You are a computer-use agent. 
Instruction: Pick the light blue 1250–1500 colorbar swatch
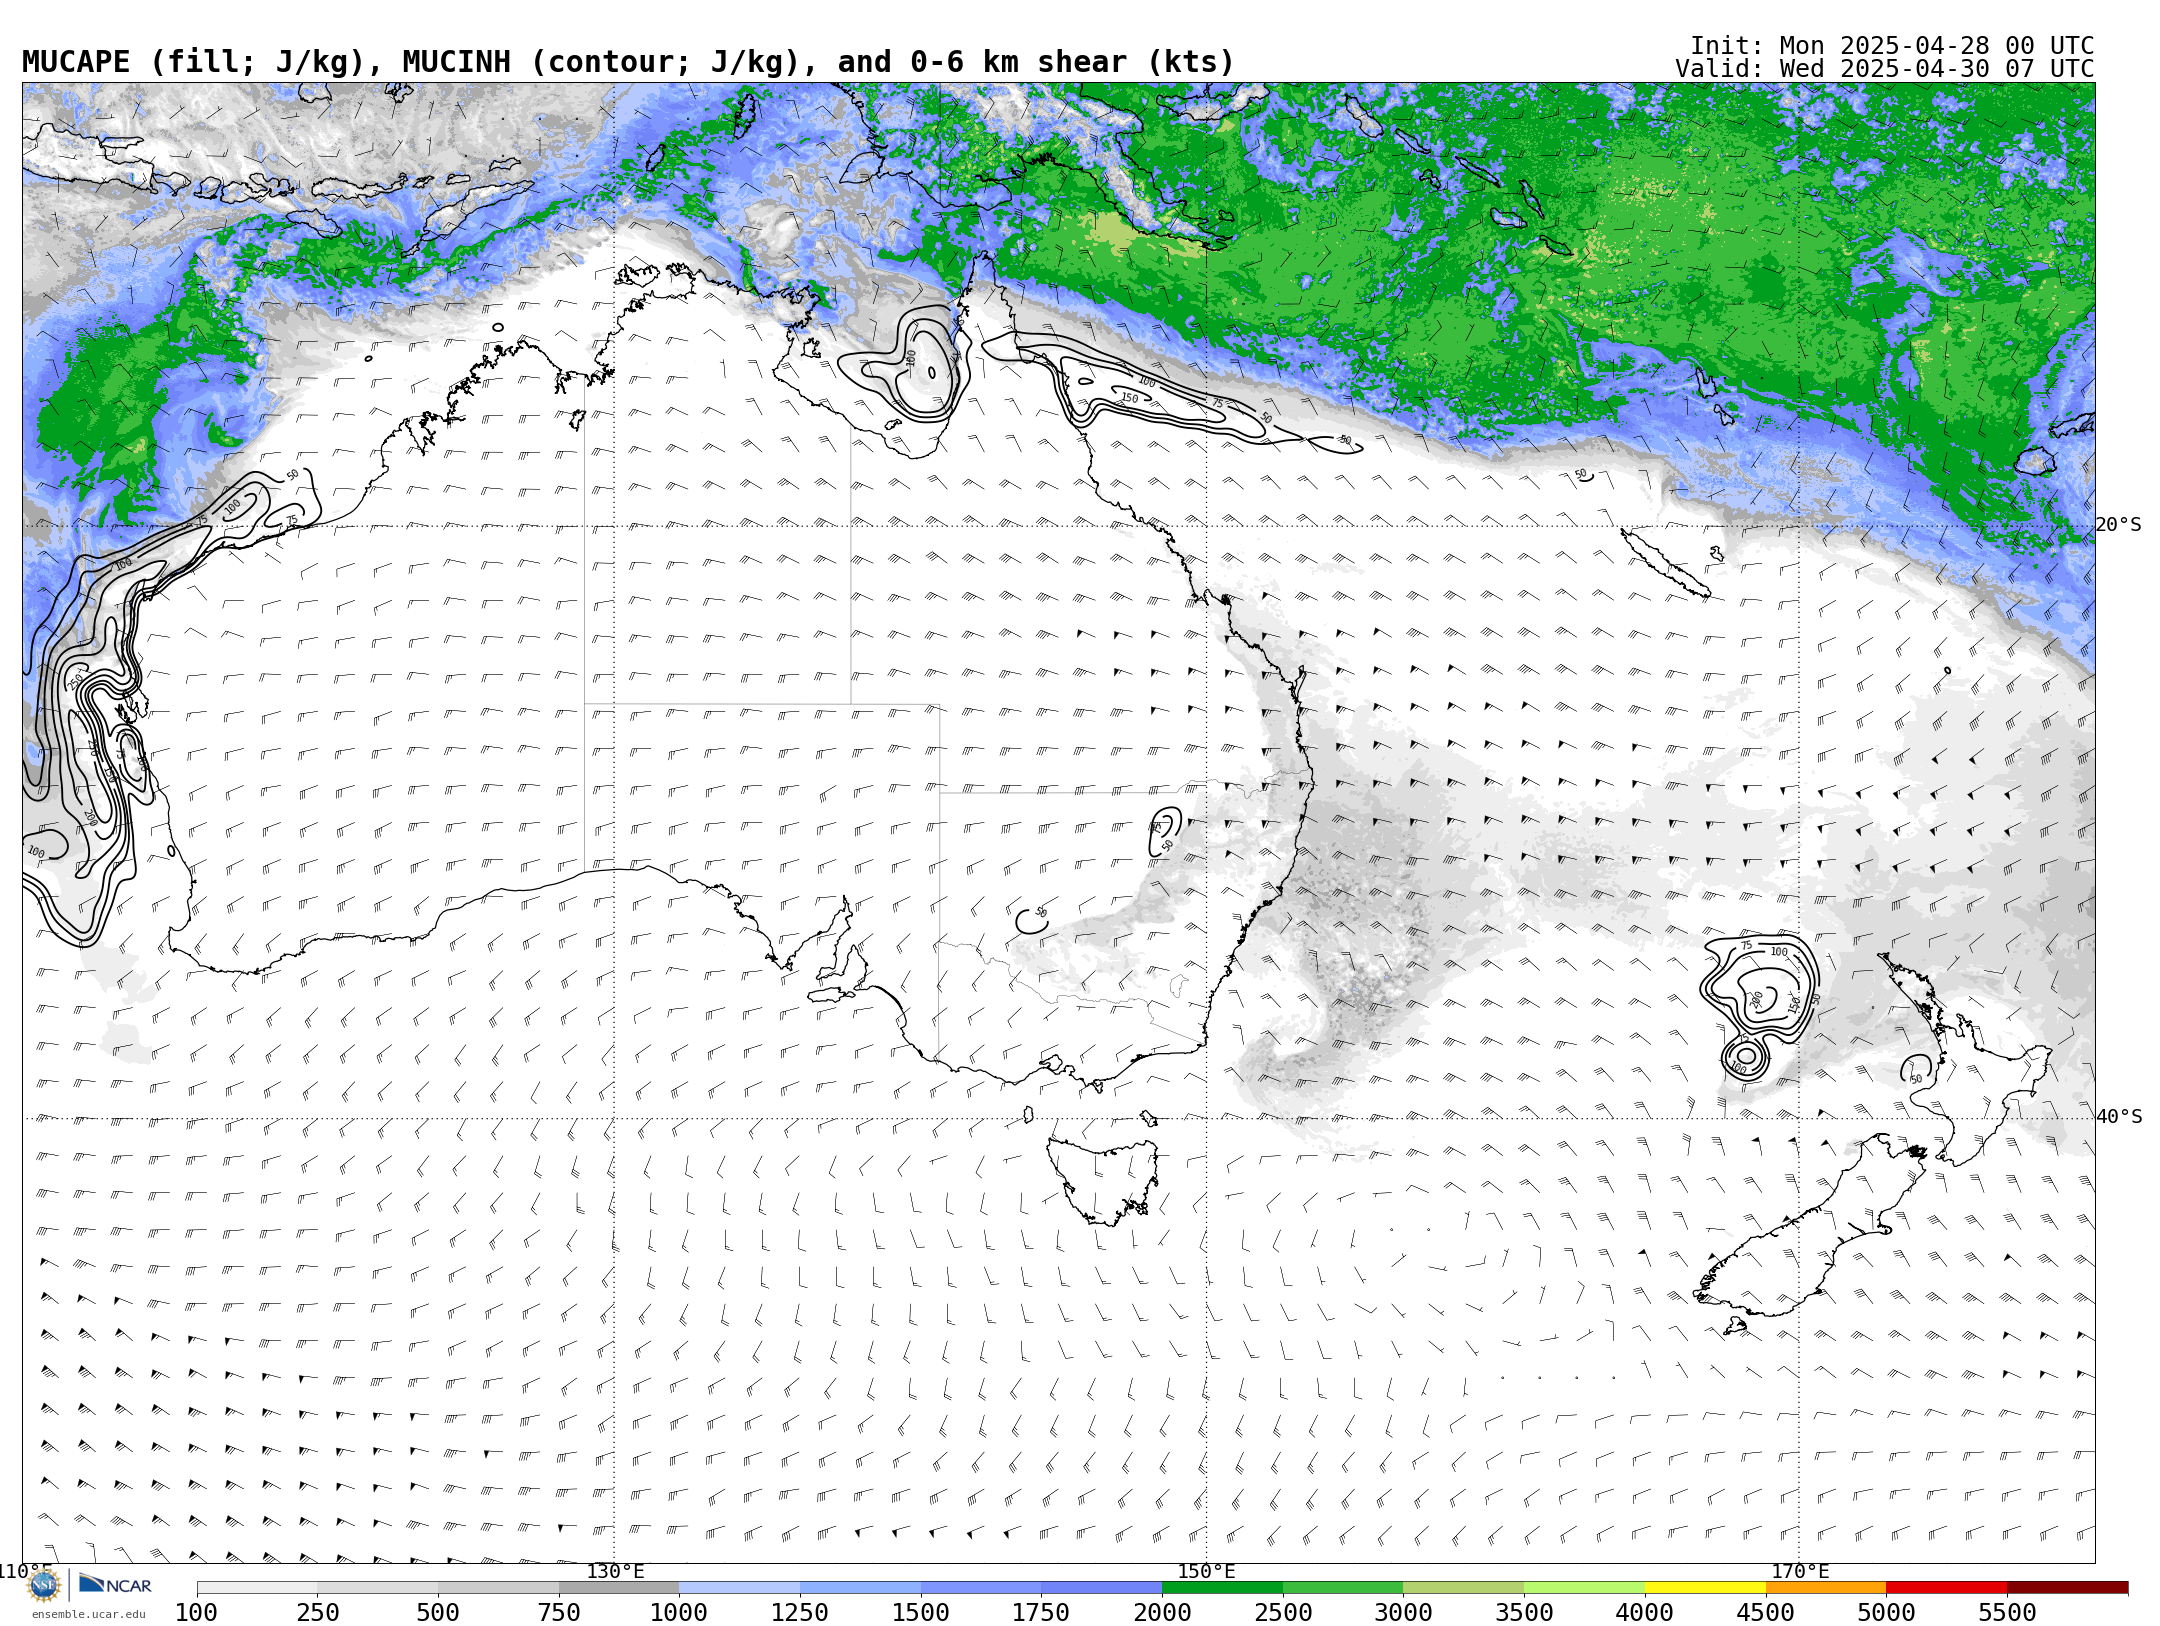tap(860, 1588)
